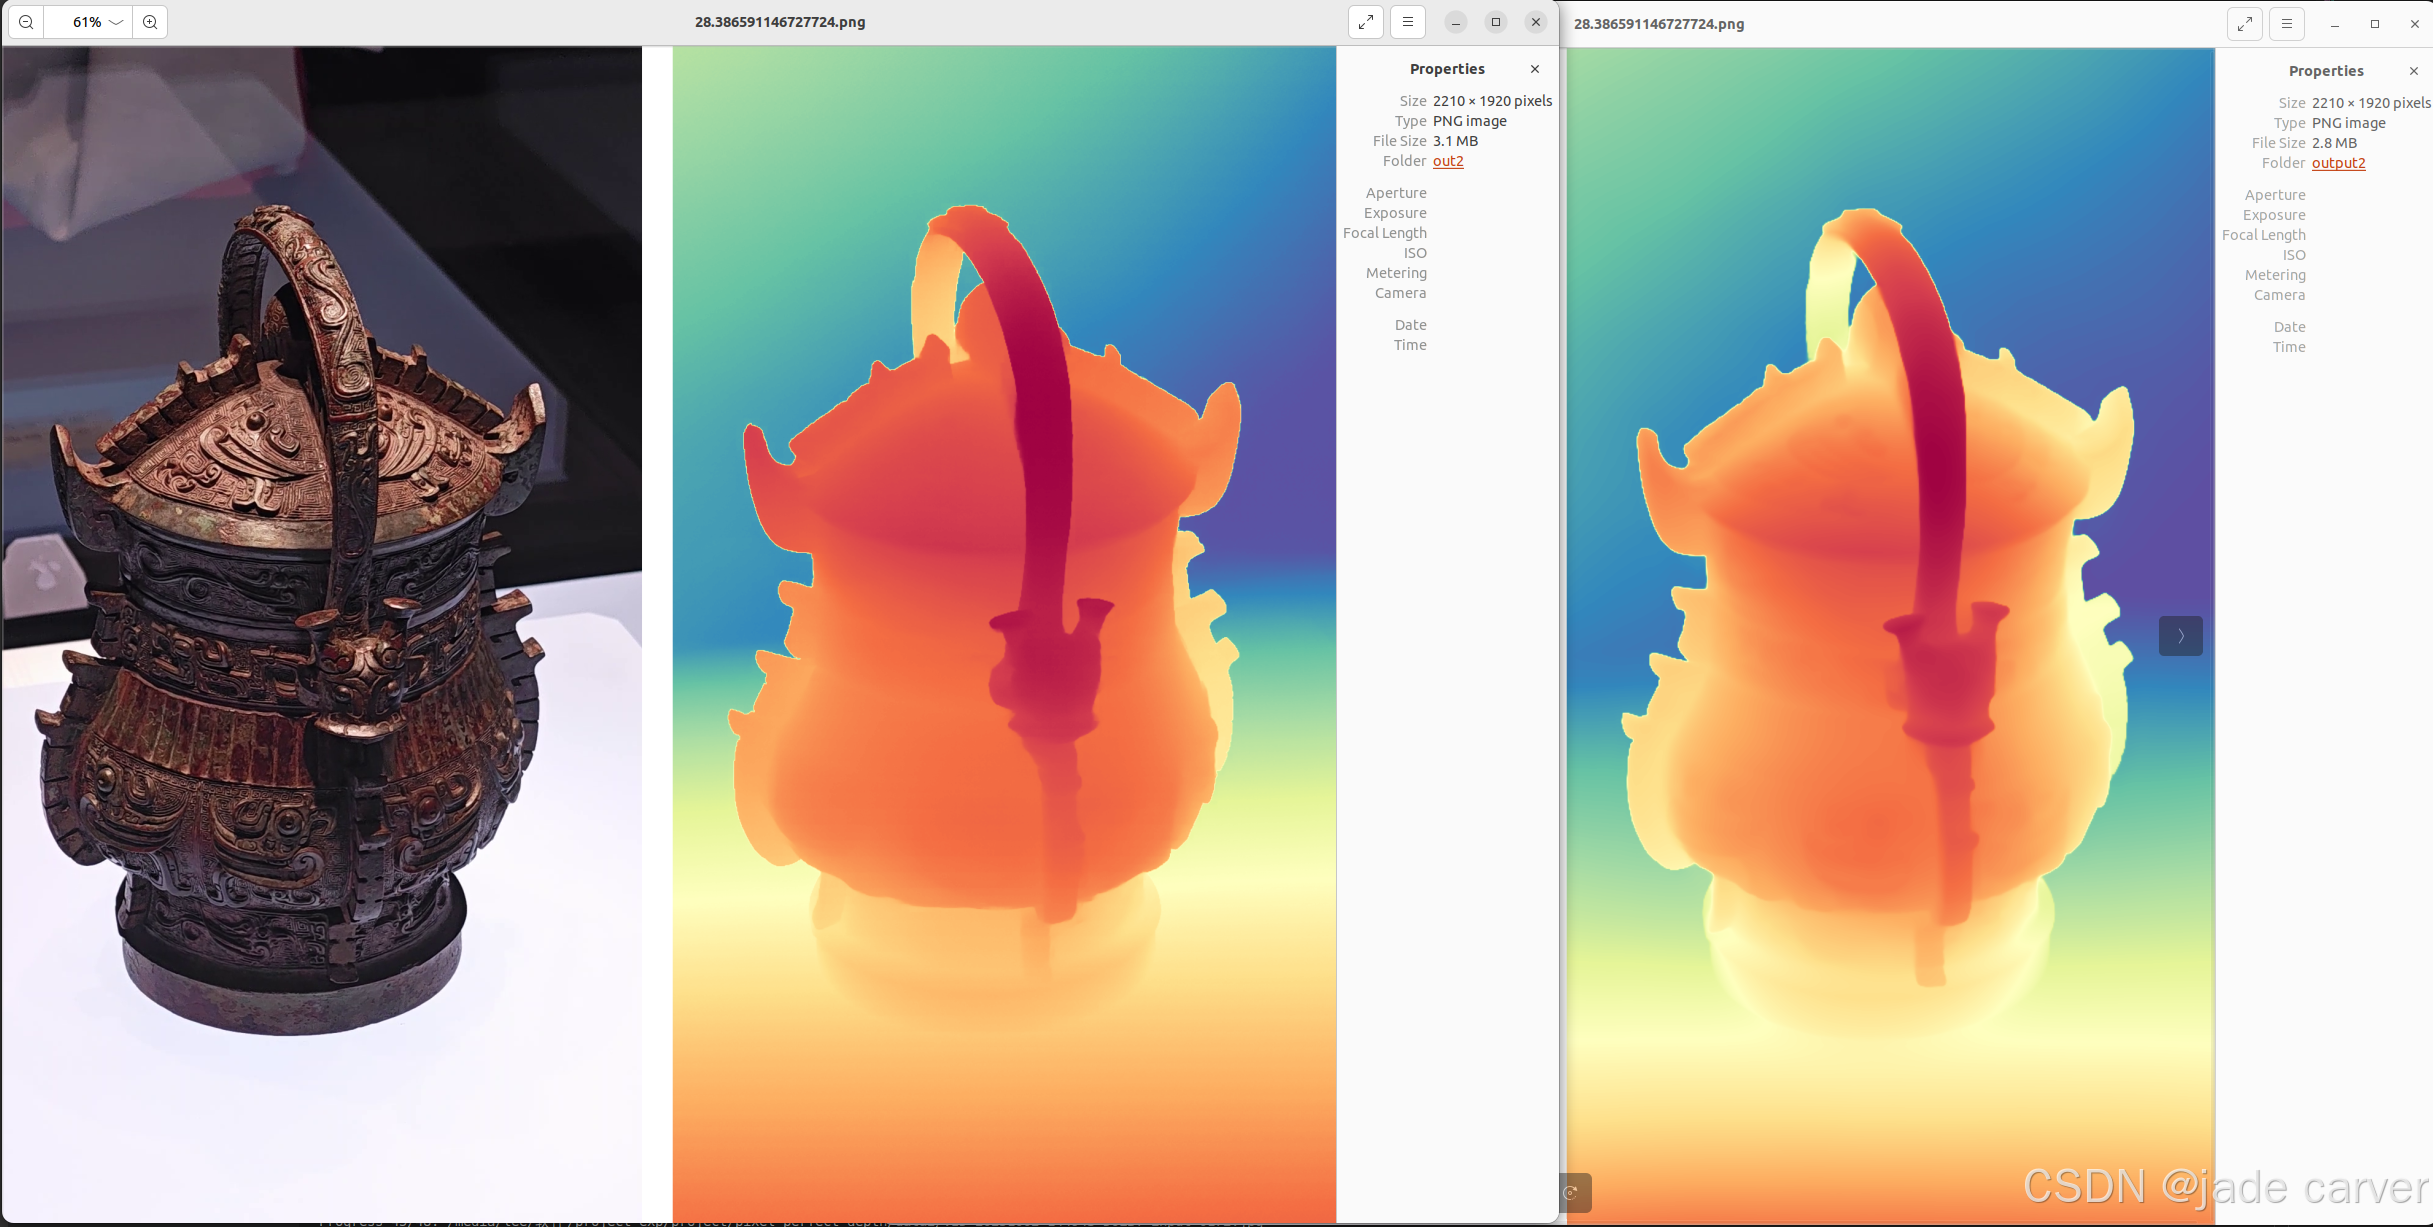Screen dimensions: 2433x1227
Task: Enter fullscreen in the left image viewer
Action: 1365,22
